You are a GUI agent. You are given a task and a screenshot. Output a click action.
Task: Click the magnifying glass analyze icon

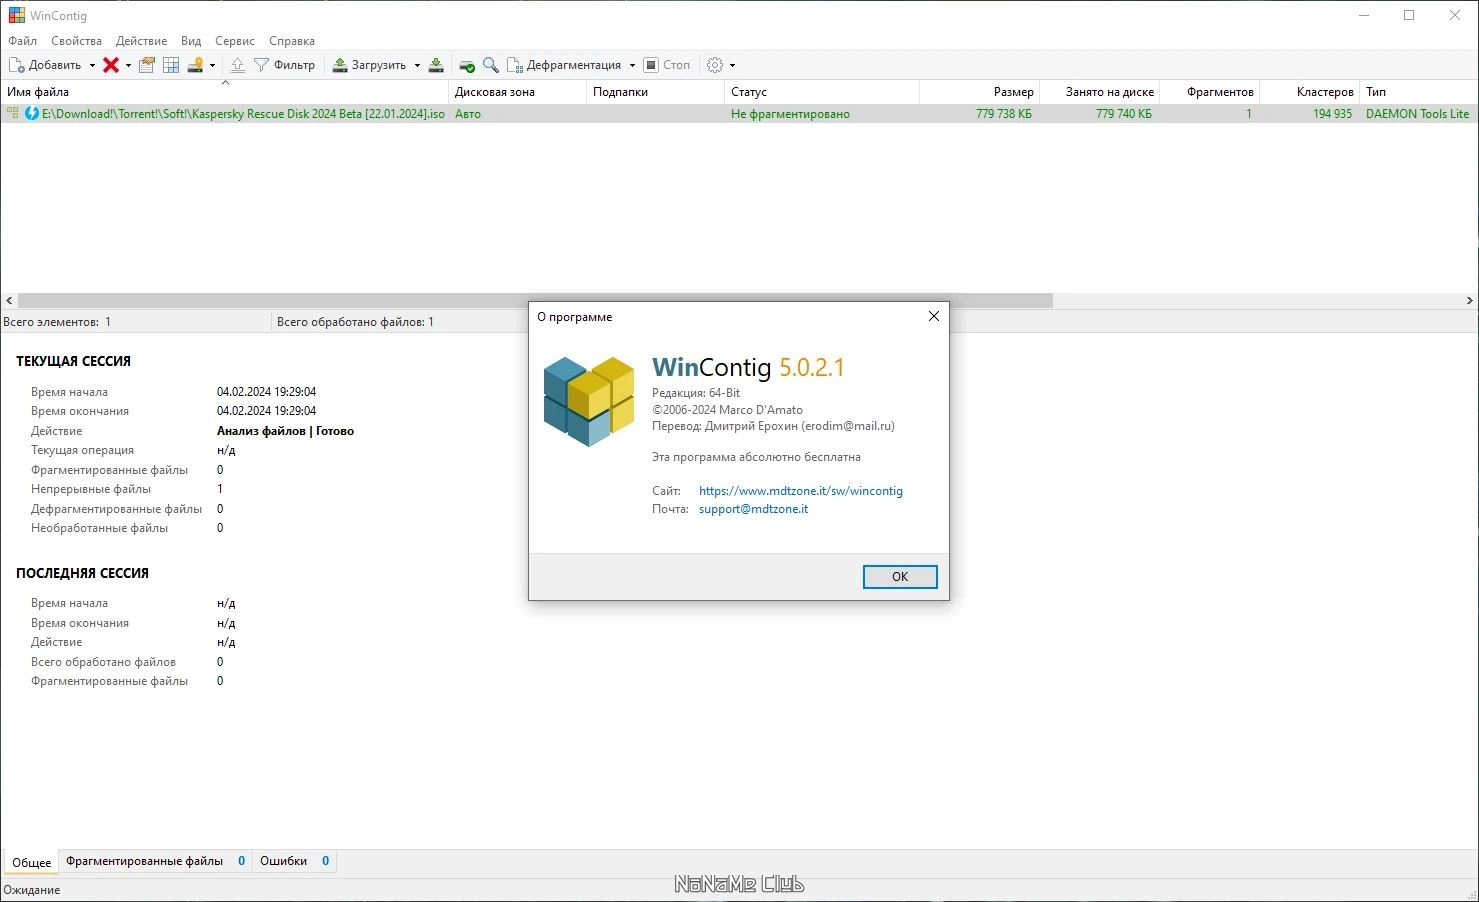(491, 65)
